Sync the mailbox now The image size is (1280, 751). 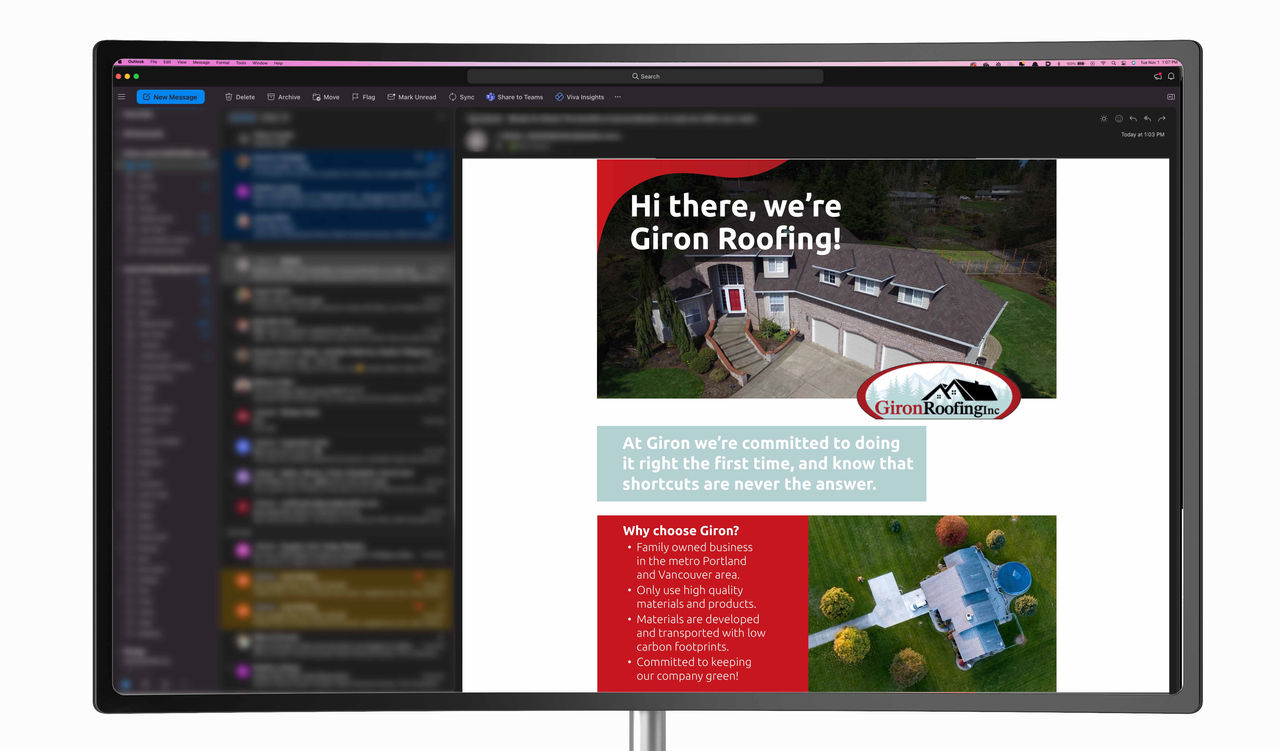point(461,97)
